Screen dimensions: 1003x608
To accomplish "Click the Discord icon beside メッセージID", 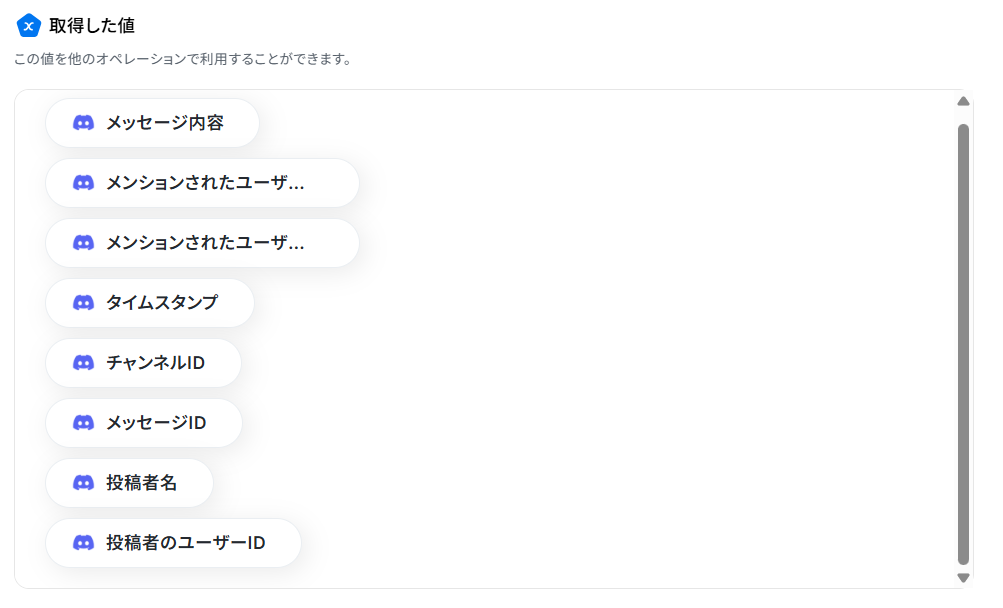I will (x=83, y=423).
